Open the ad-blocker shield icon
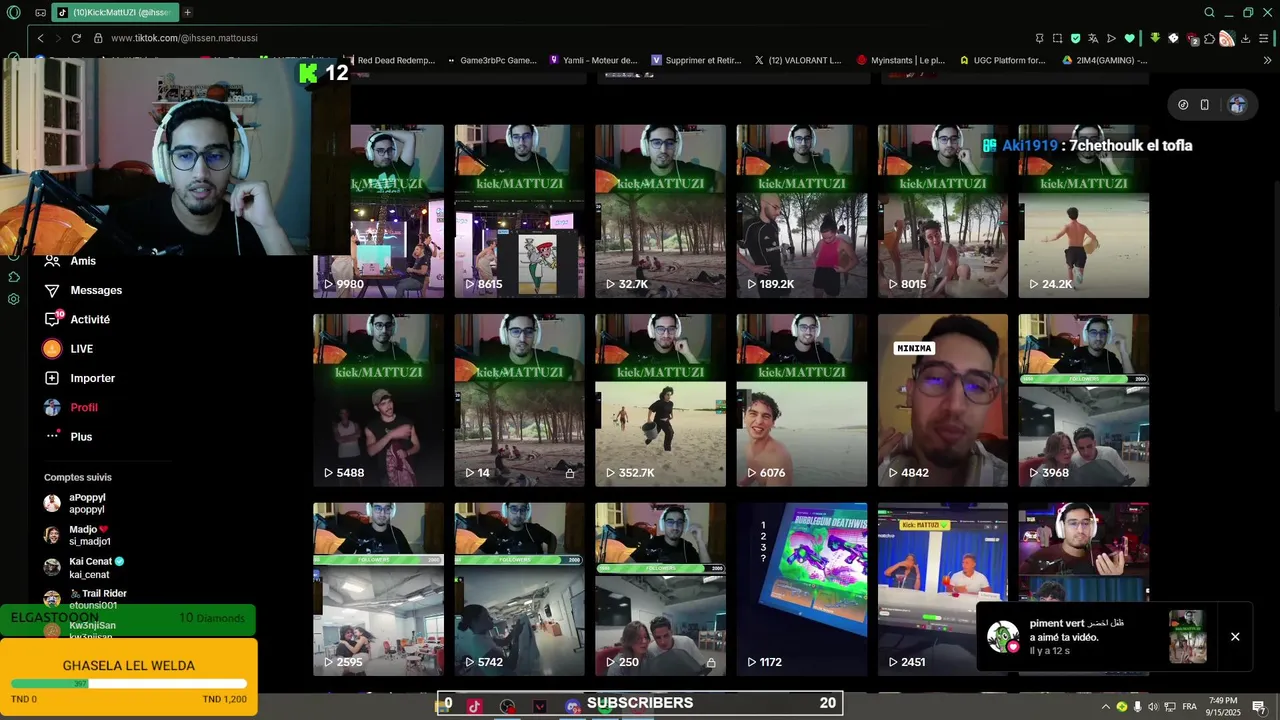Screen dimensions: 1280x720 click(1076, 38)
